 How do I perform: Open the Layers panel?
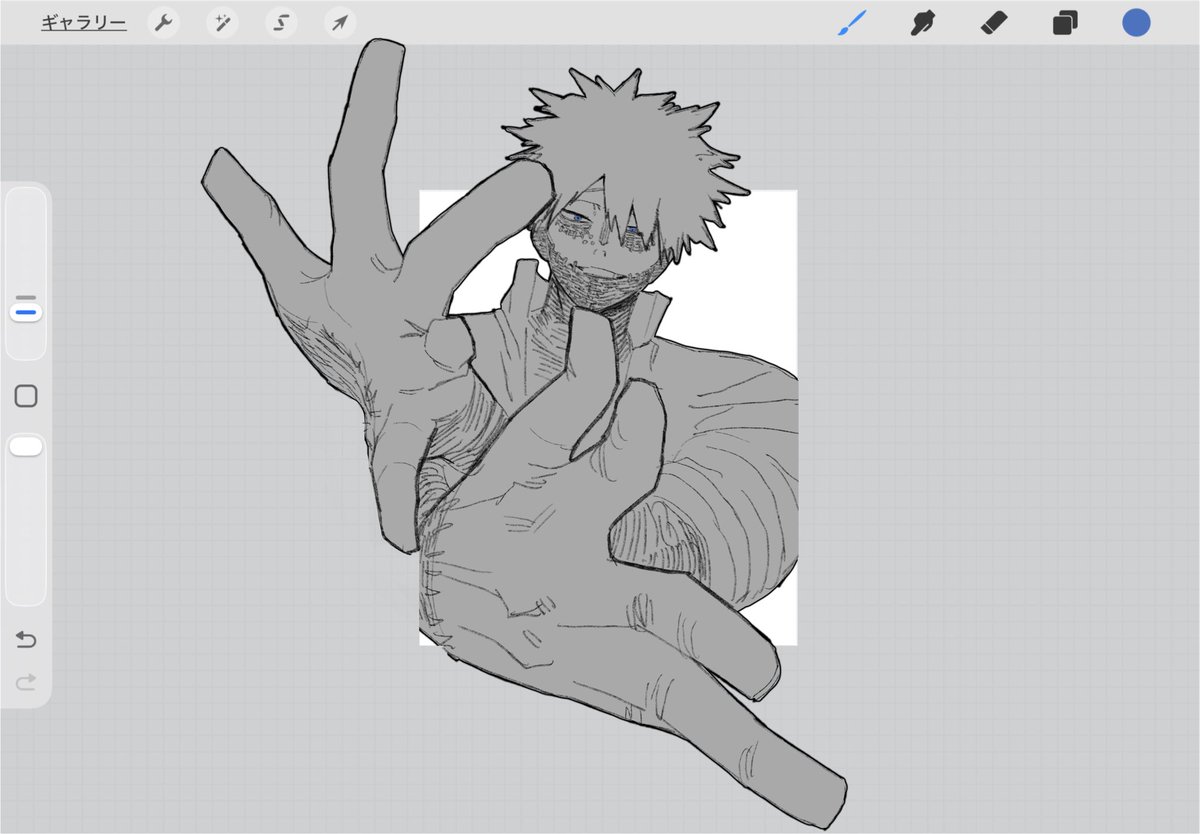point(1065,22)
